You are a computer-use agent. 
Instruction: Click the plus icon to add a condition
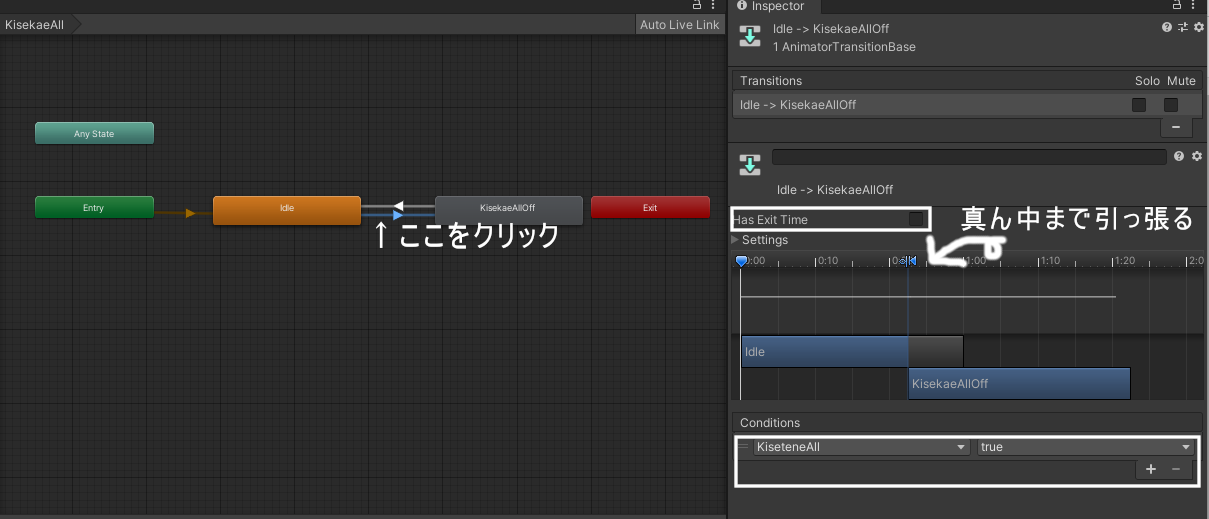tap(1151, 469)
